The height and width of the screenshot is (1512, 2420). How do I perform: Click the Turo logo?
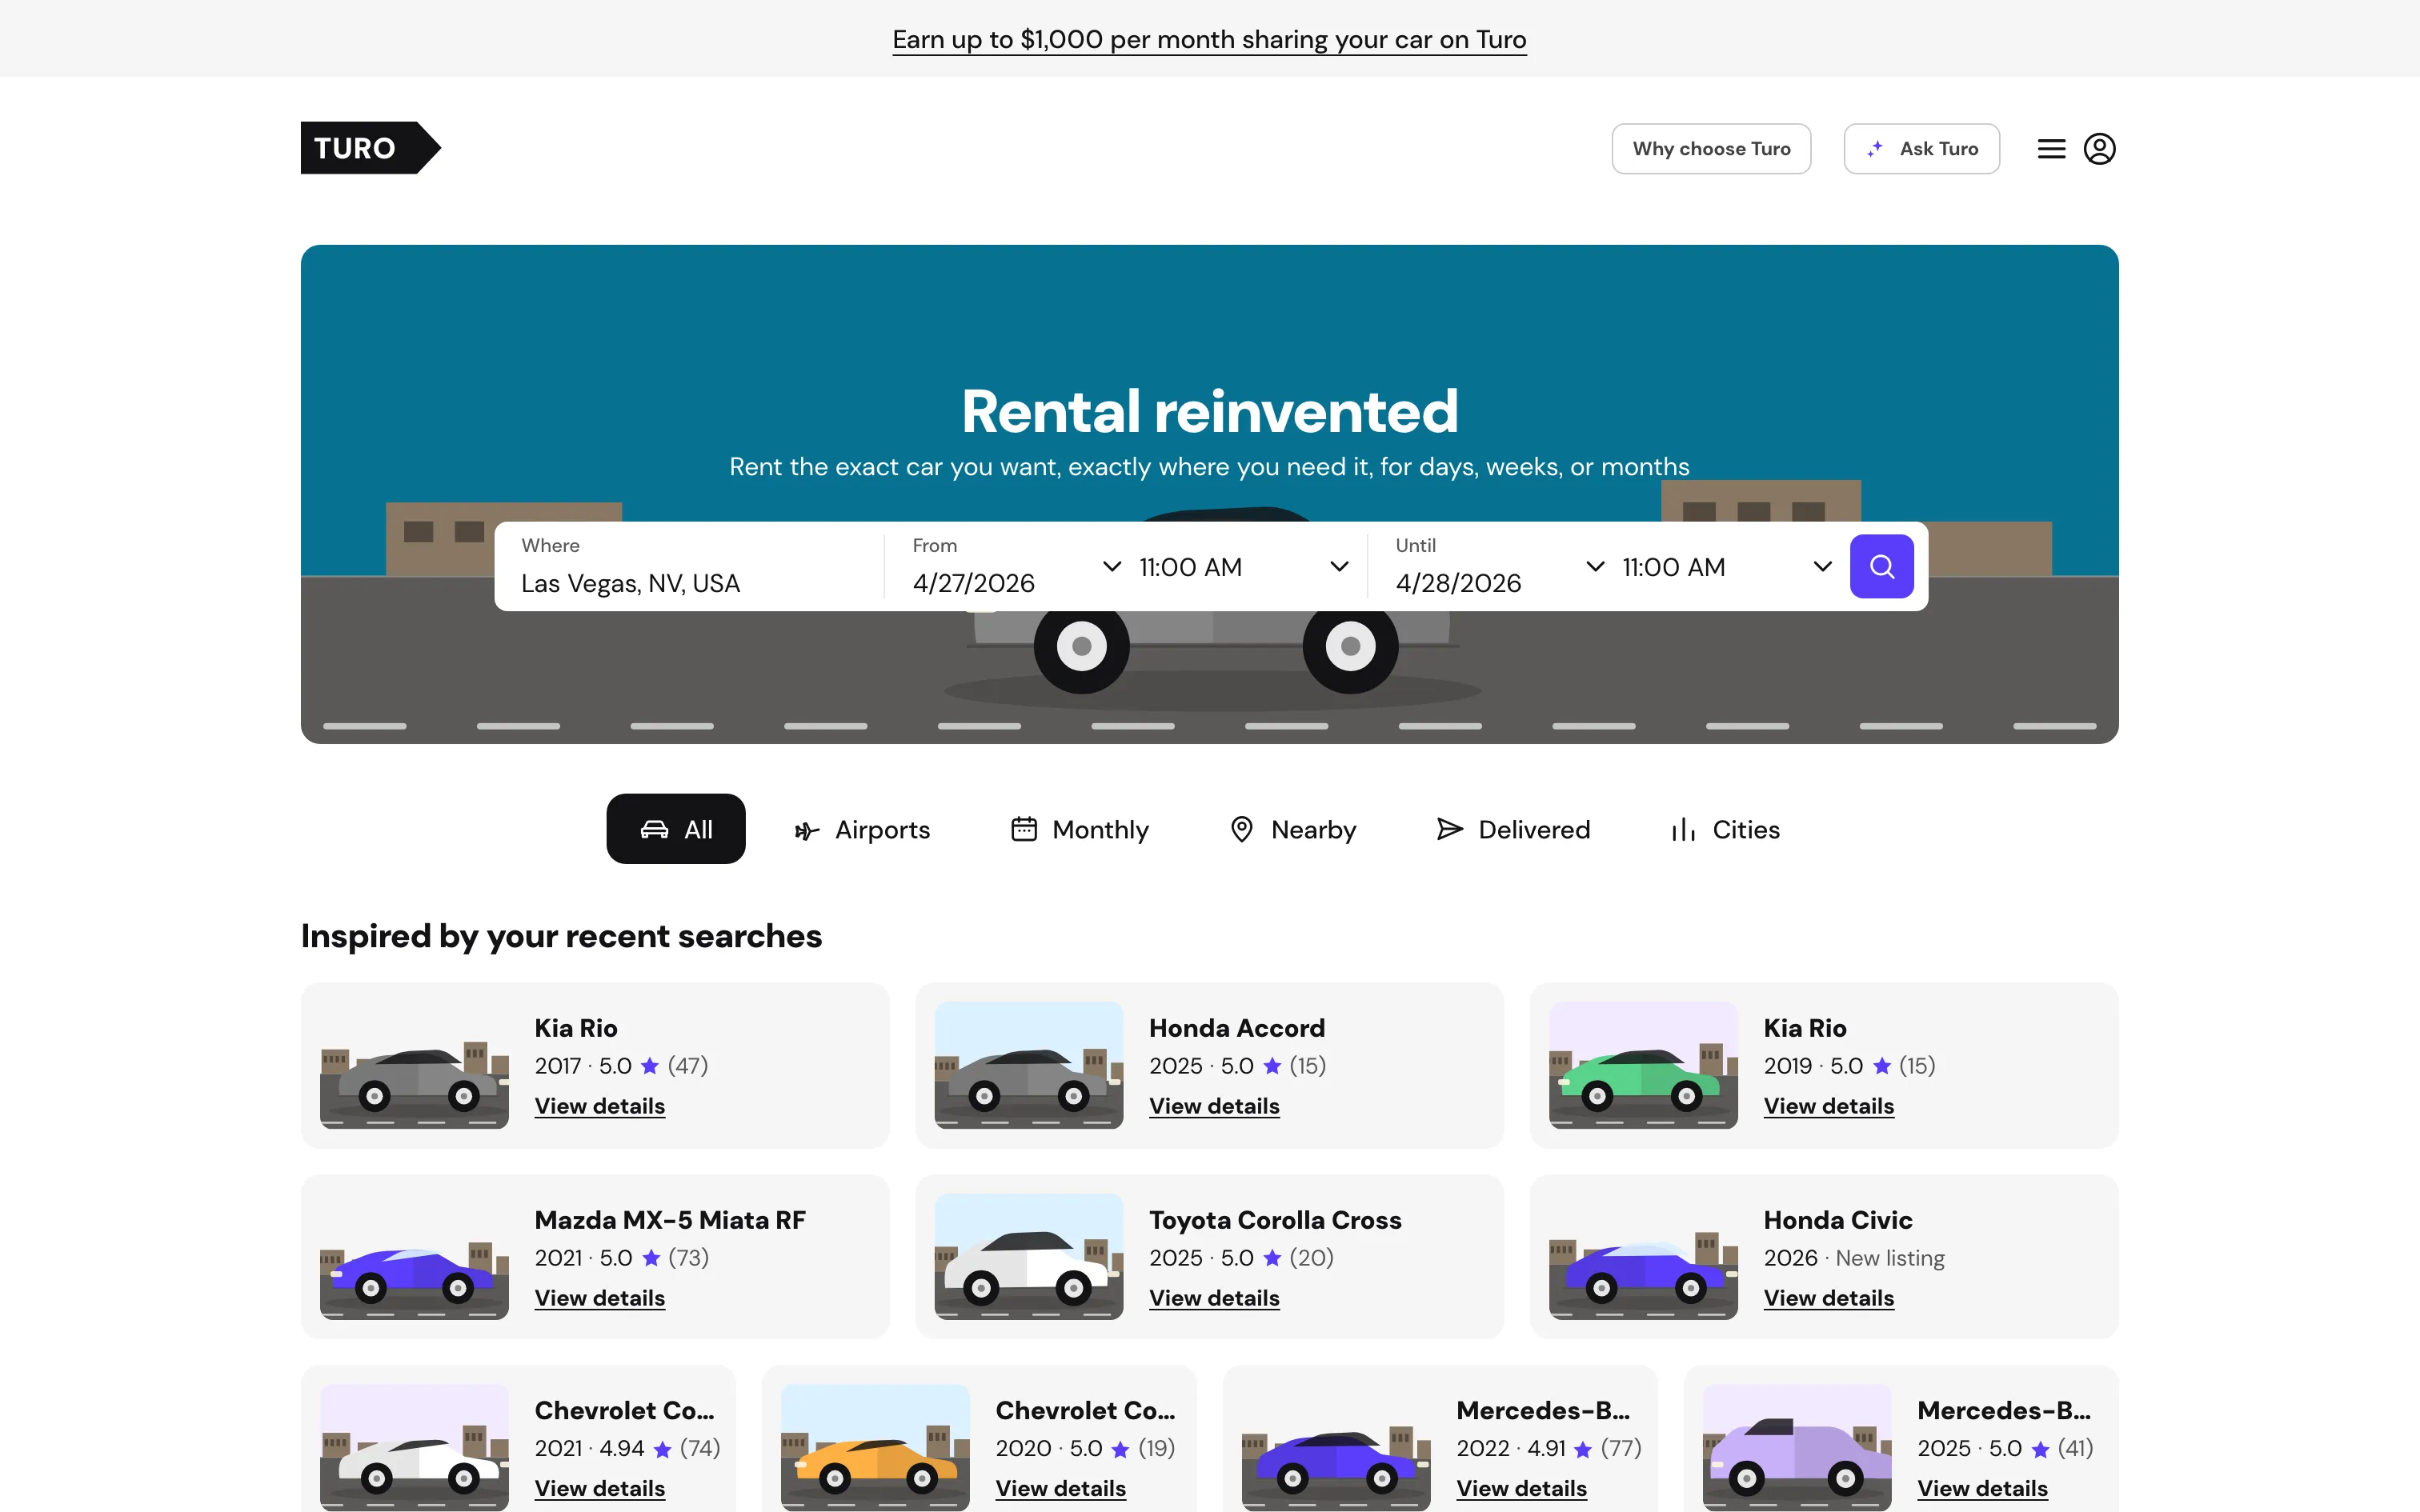pyautogui.click(x=370, y=148)
